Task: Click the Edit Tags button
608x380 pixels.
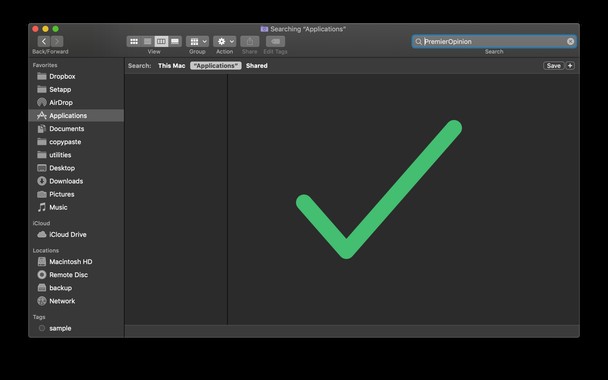Action: click(x=275, y=41)
